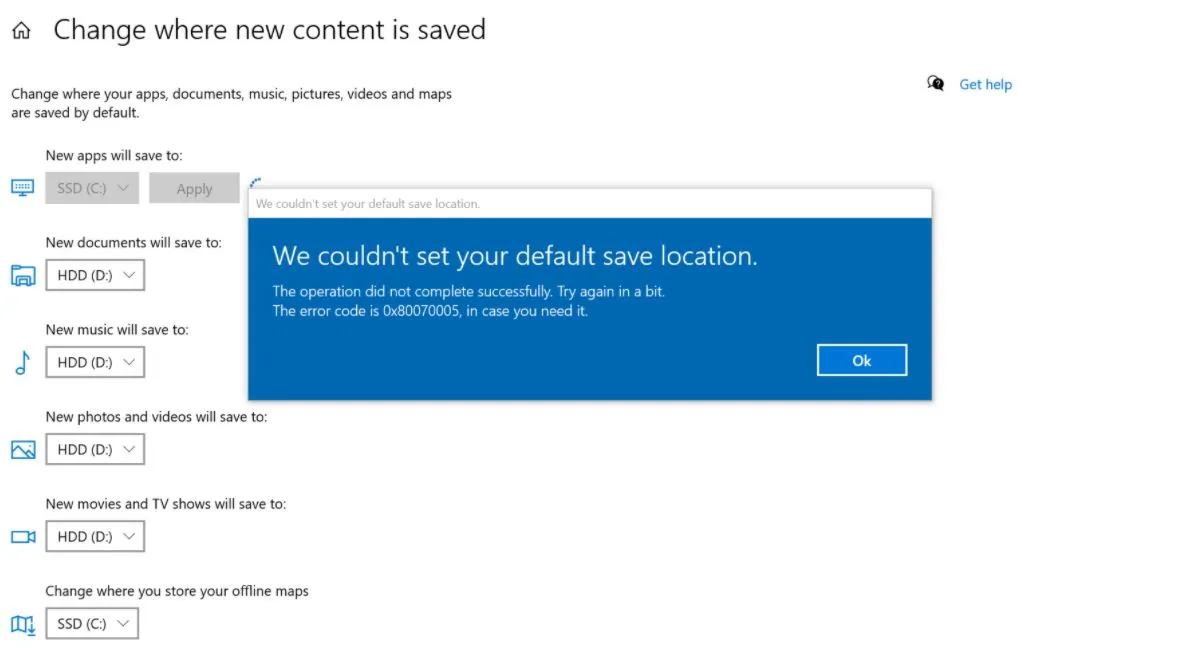The image size is (1183, 648).
Task: Click the computer icon beside new apps
Action: tap(23, 188)
